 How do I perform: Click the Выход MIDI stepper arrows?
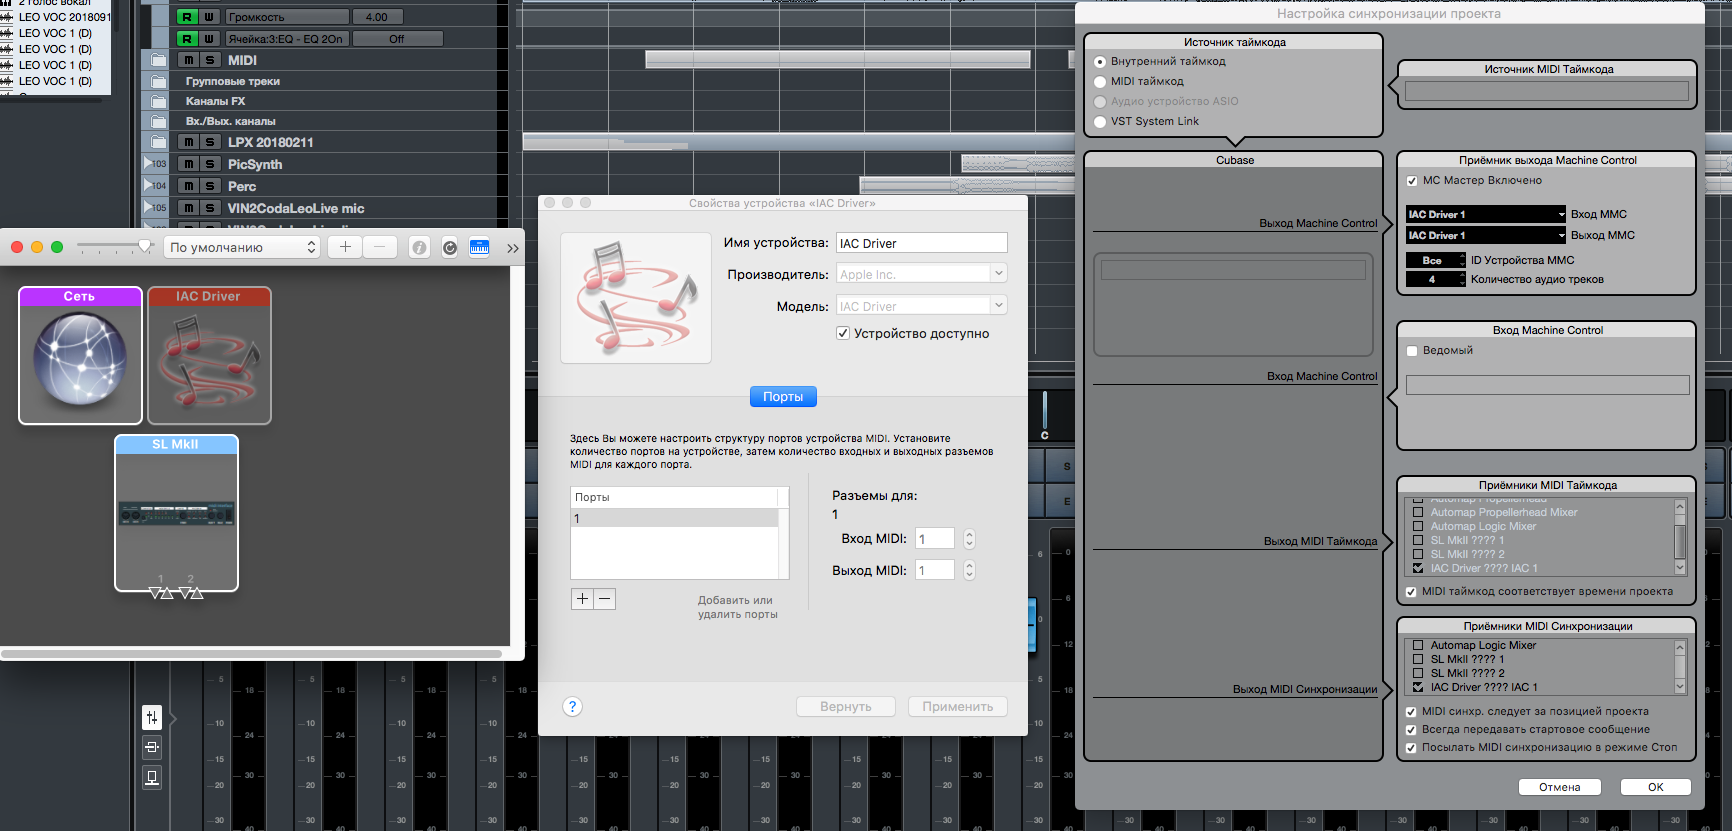pyautogui.click(x=969, y=570)
